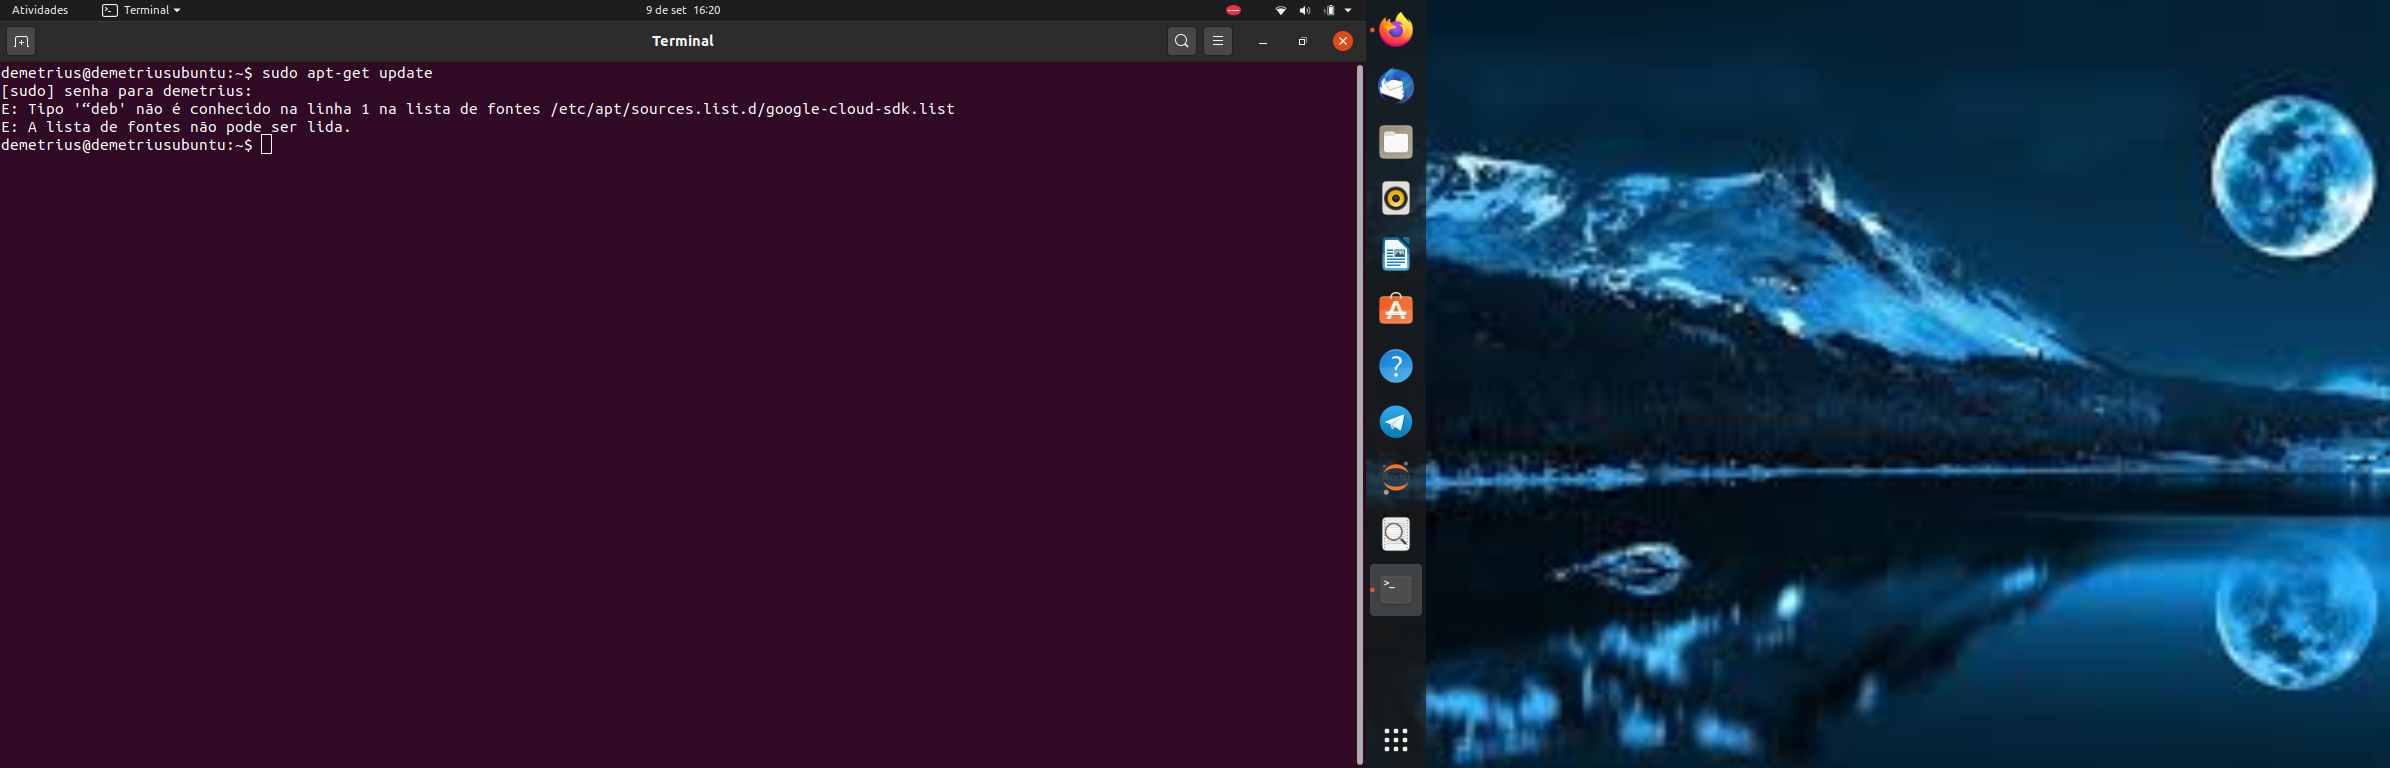Image resolution: width=2390 pixels, height=768 pixels.
Task: Open the Help icon in dock
Action: coord(1396,366)
